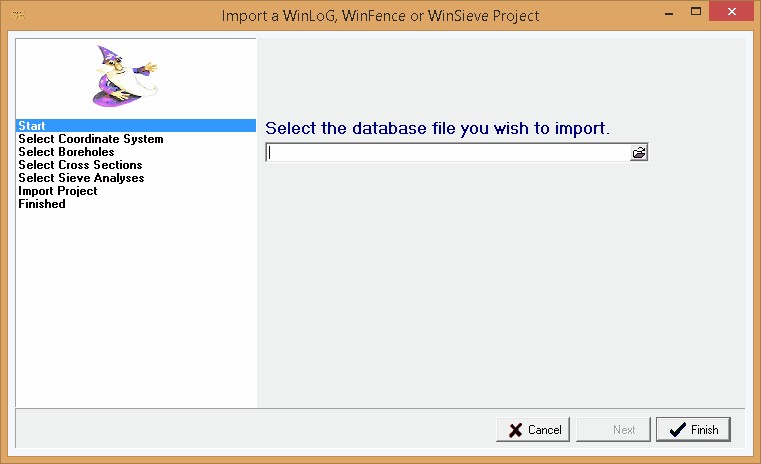The width and height of the screenshot is (761, 464).
Task: Click the application icon in the title bar
Action: 19,16
